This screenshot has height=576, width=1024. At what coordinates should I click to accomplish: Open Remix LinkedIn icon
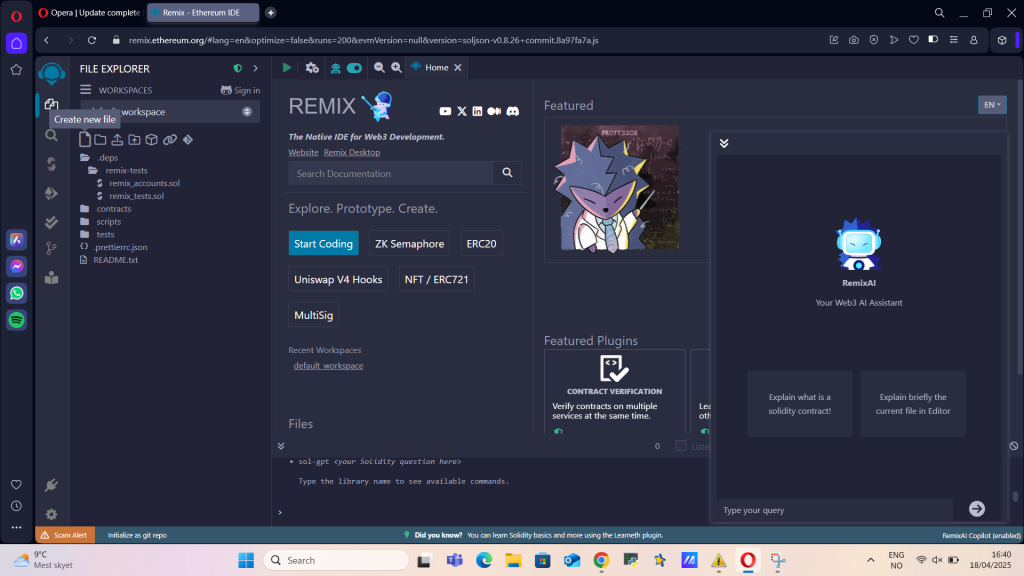[x=477, y=111]
